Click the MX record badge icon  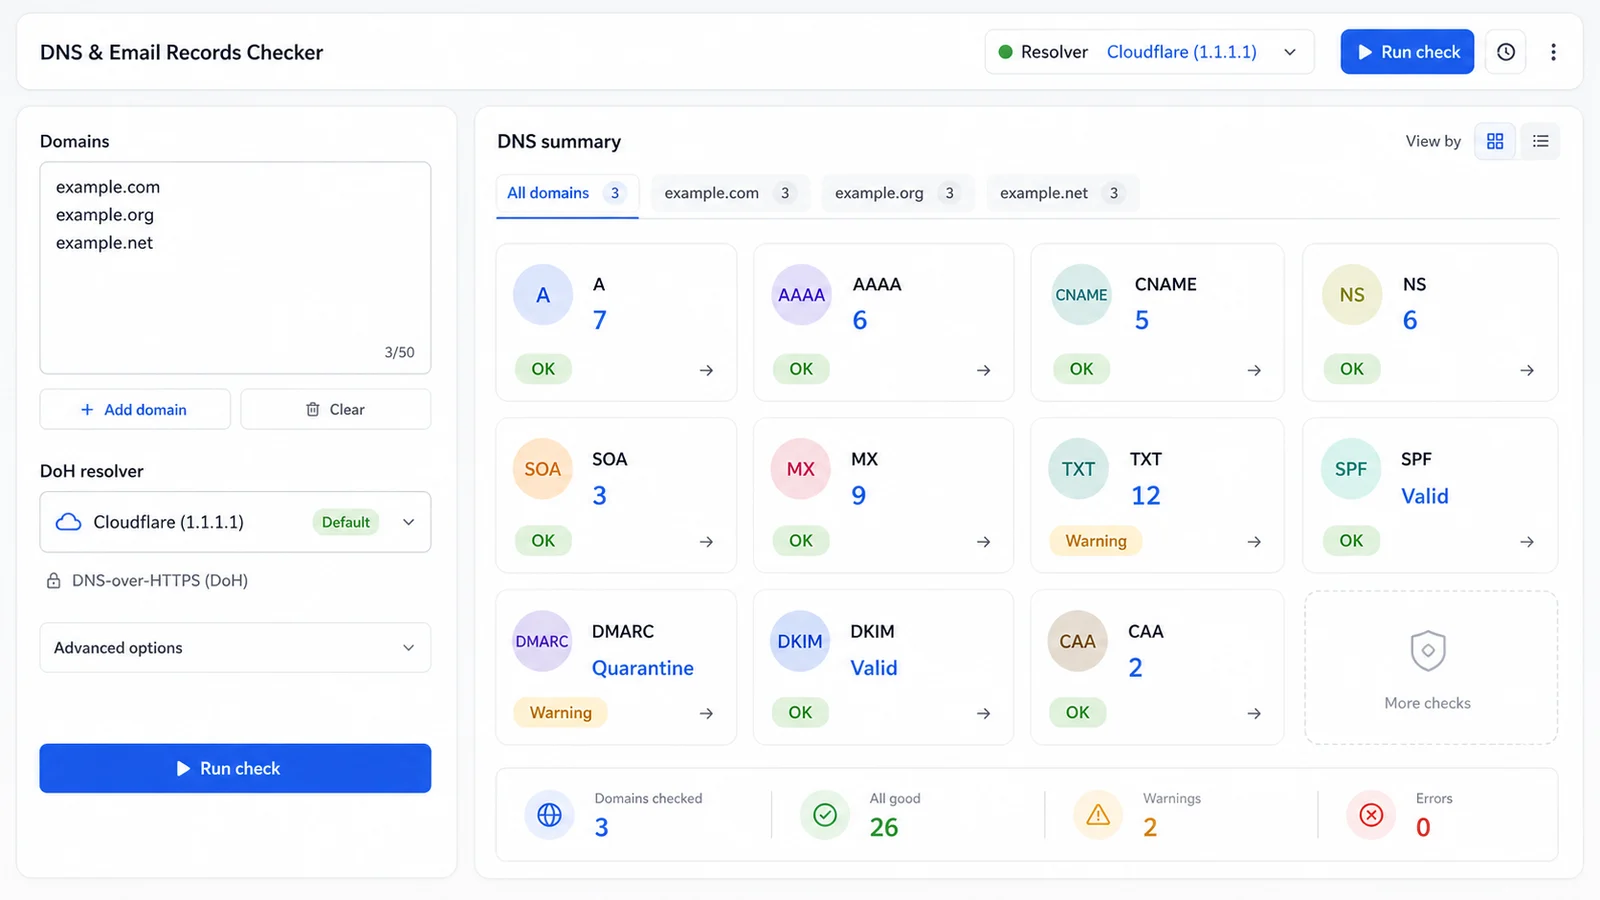[801, 469]
